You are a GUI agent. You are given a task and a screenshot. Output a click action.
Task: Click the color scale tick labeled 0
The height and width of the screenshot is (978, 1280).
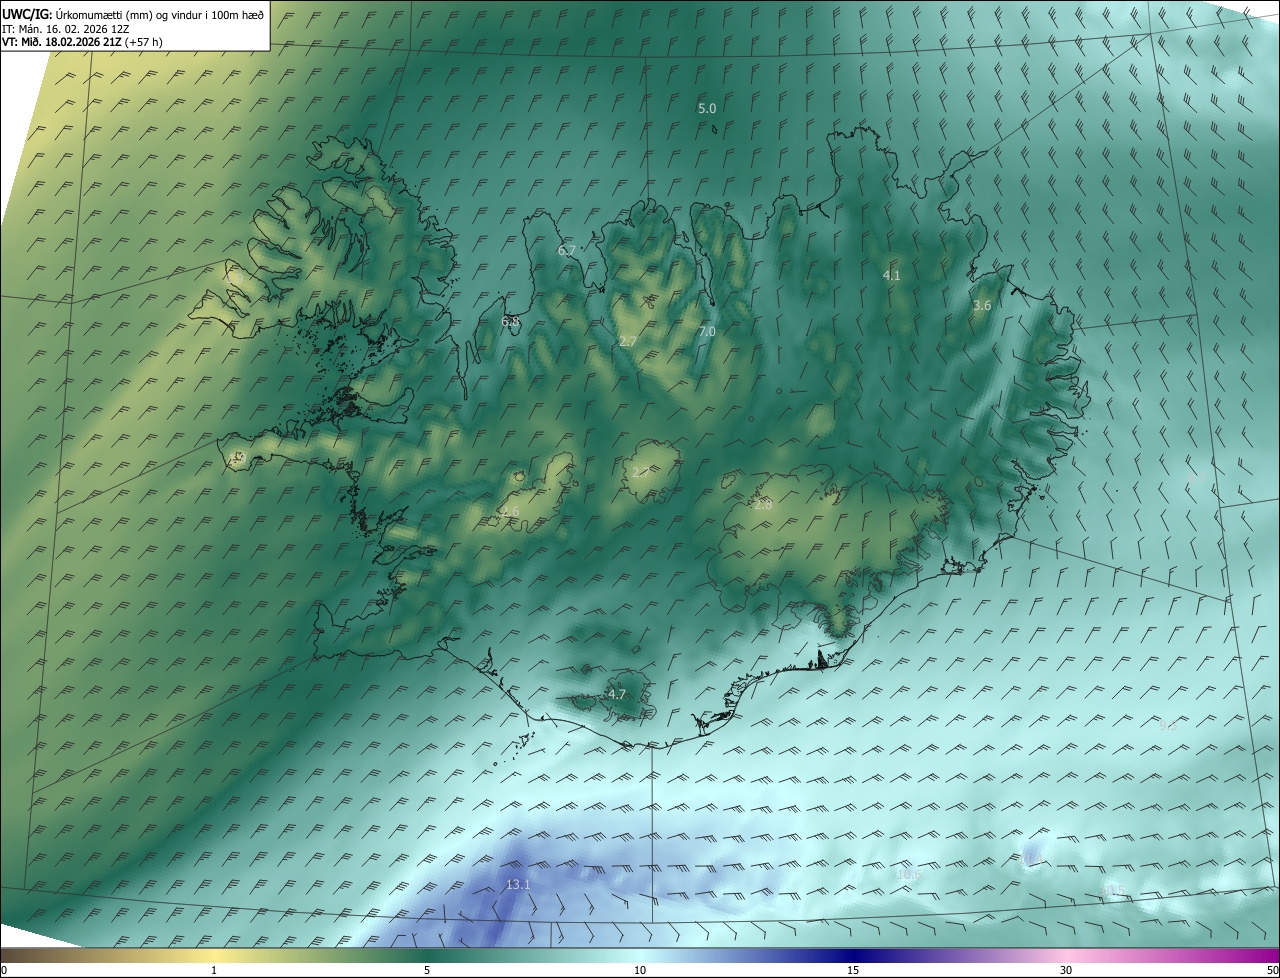3,970
